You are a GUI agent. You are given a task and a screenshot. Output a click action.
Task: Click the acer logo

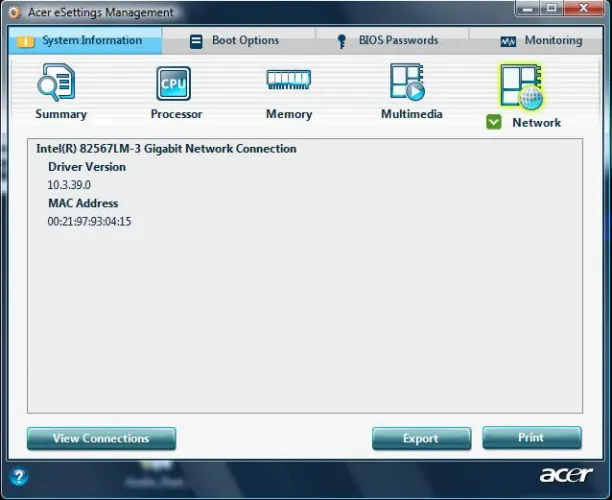click(566, 475)
